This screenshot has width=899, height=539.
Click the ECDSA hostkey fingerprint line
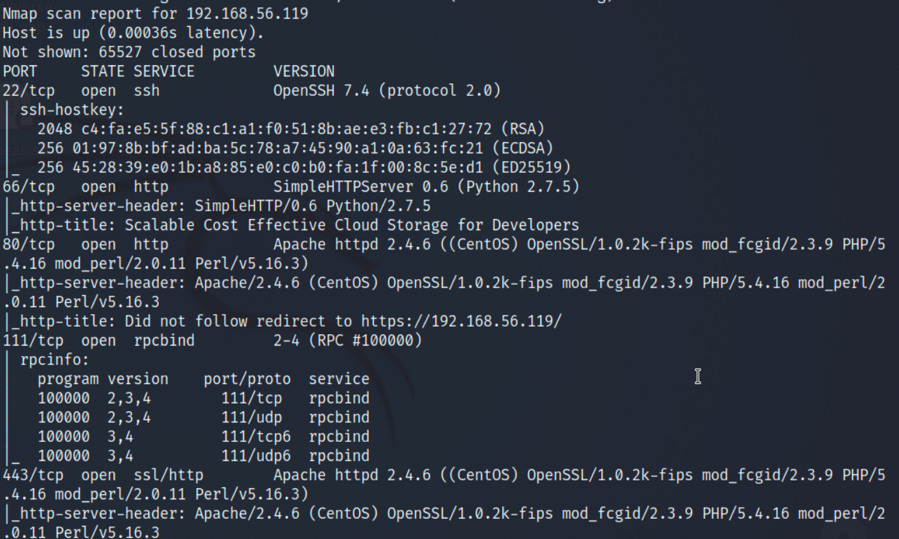(x=295, y=149)
